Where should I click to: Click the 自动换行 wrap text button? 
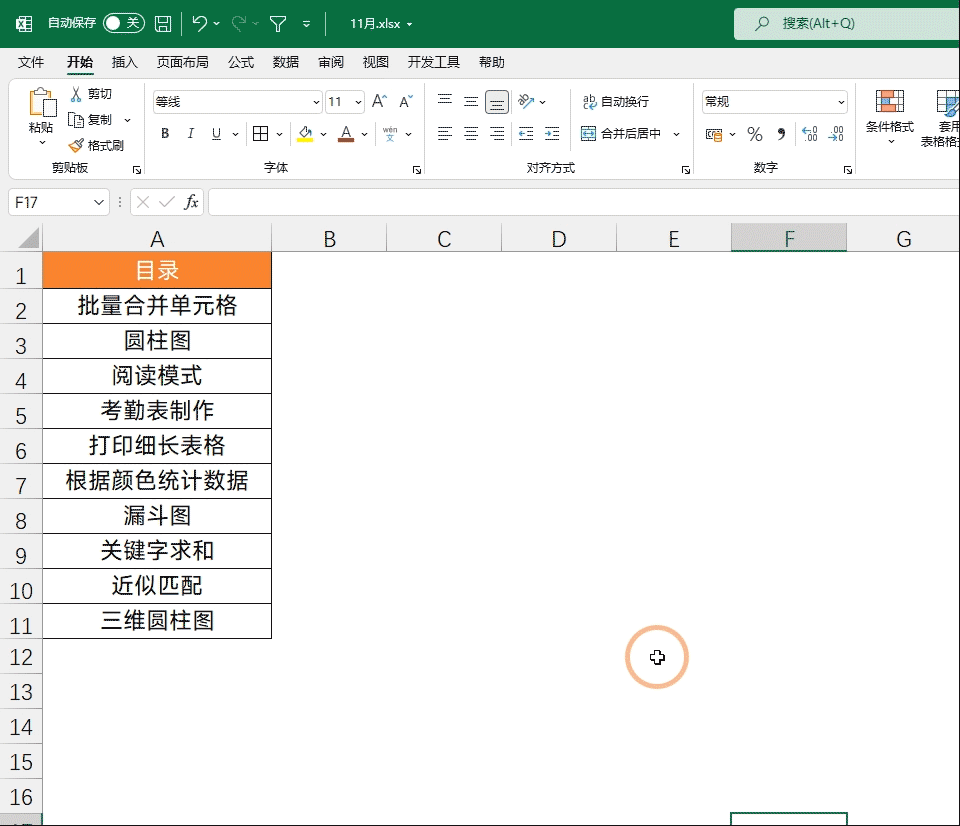tap(616, 102)
